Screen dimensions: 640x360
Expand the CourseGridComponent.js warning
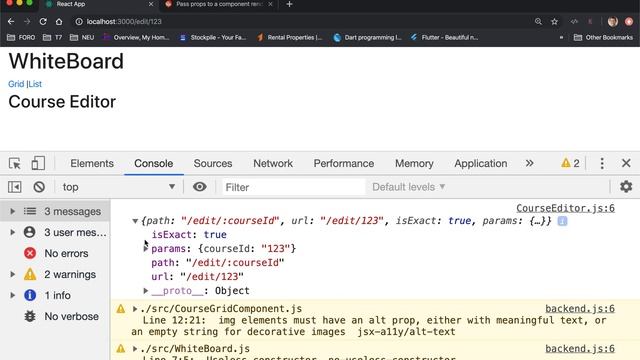coord(135,309)
